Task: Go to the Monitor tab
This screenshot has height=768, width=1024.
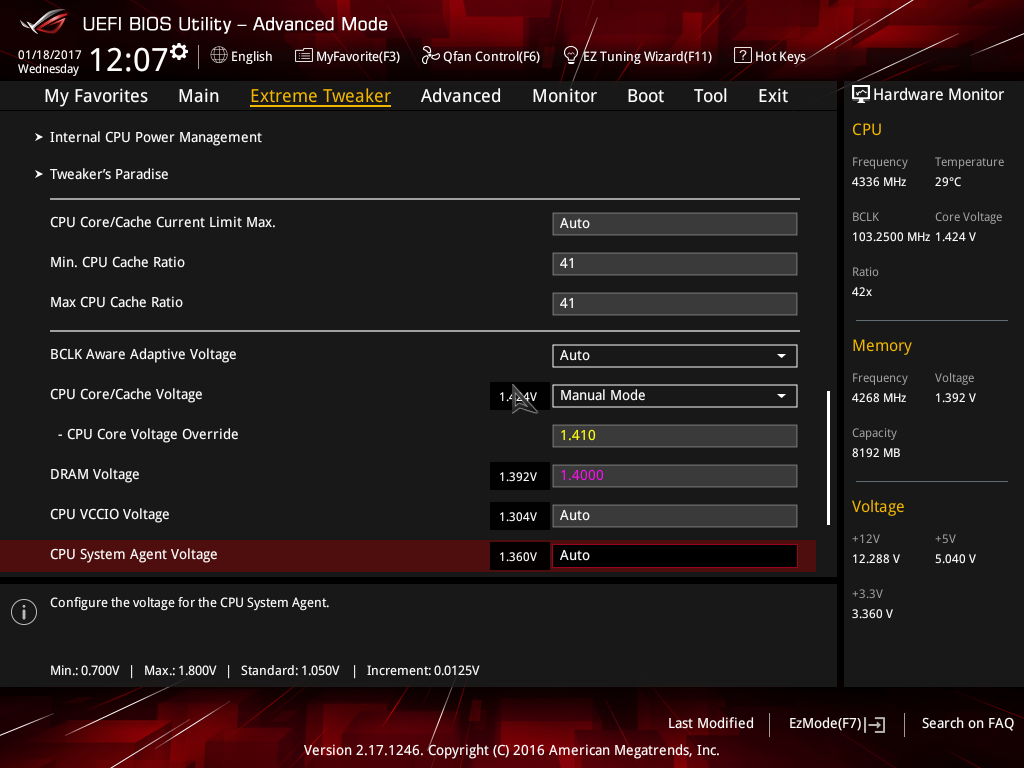Action: (564, 96)
